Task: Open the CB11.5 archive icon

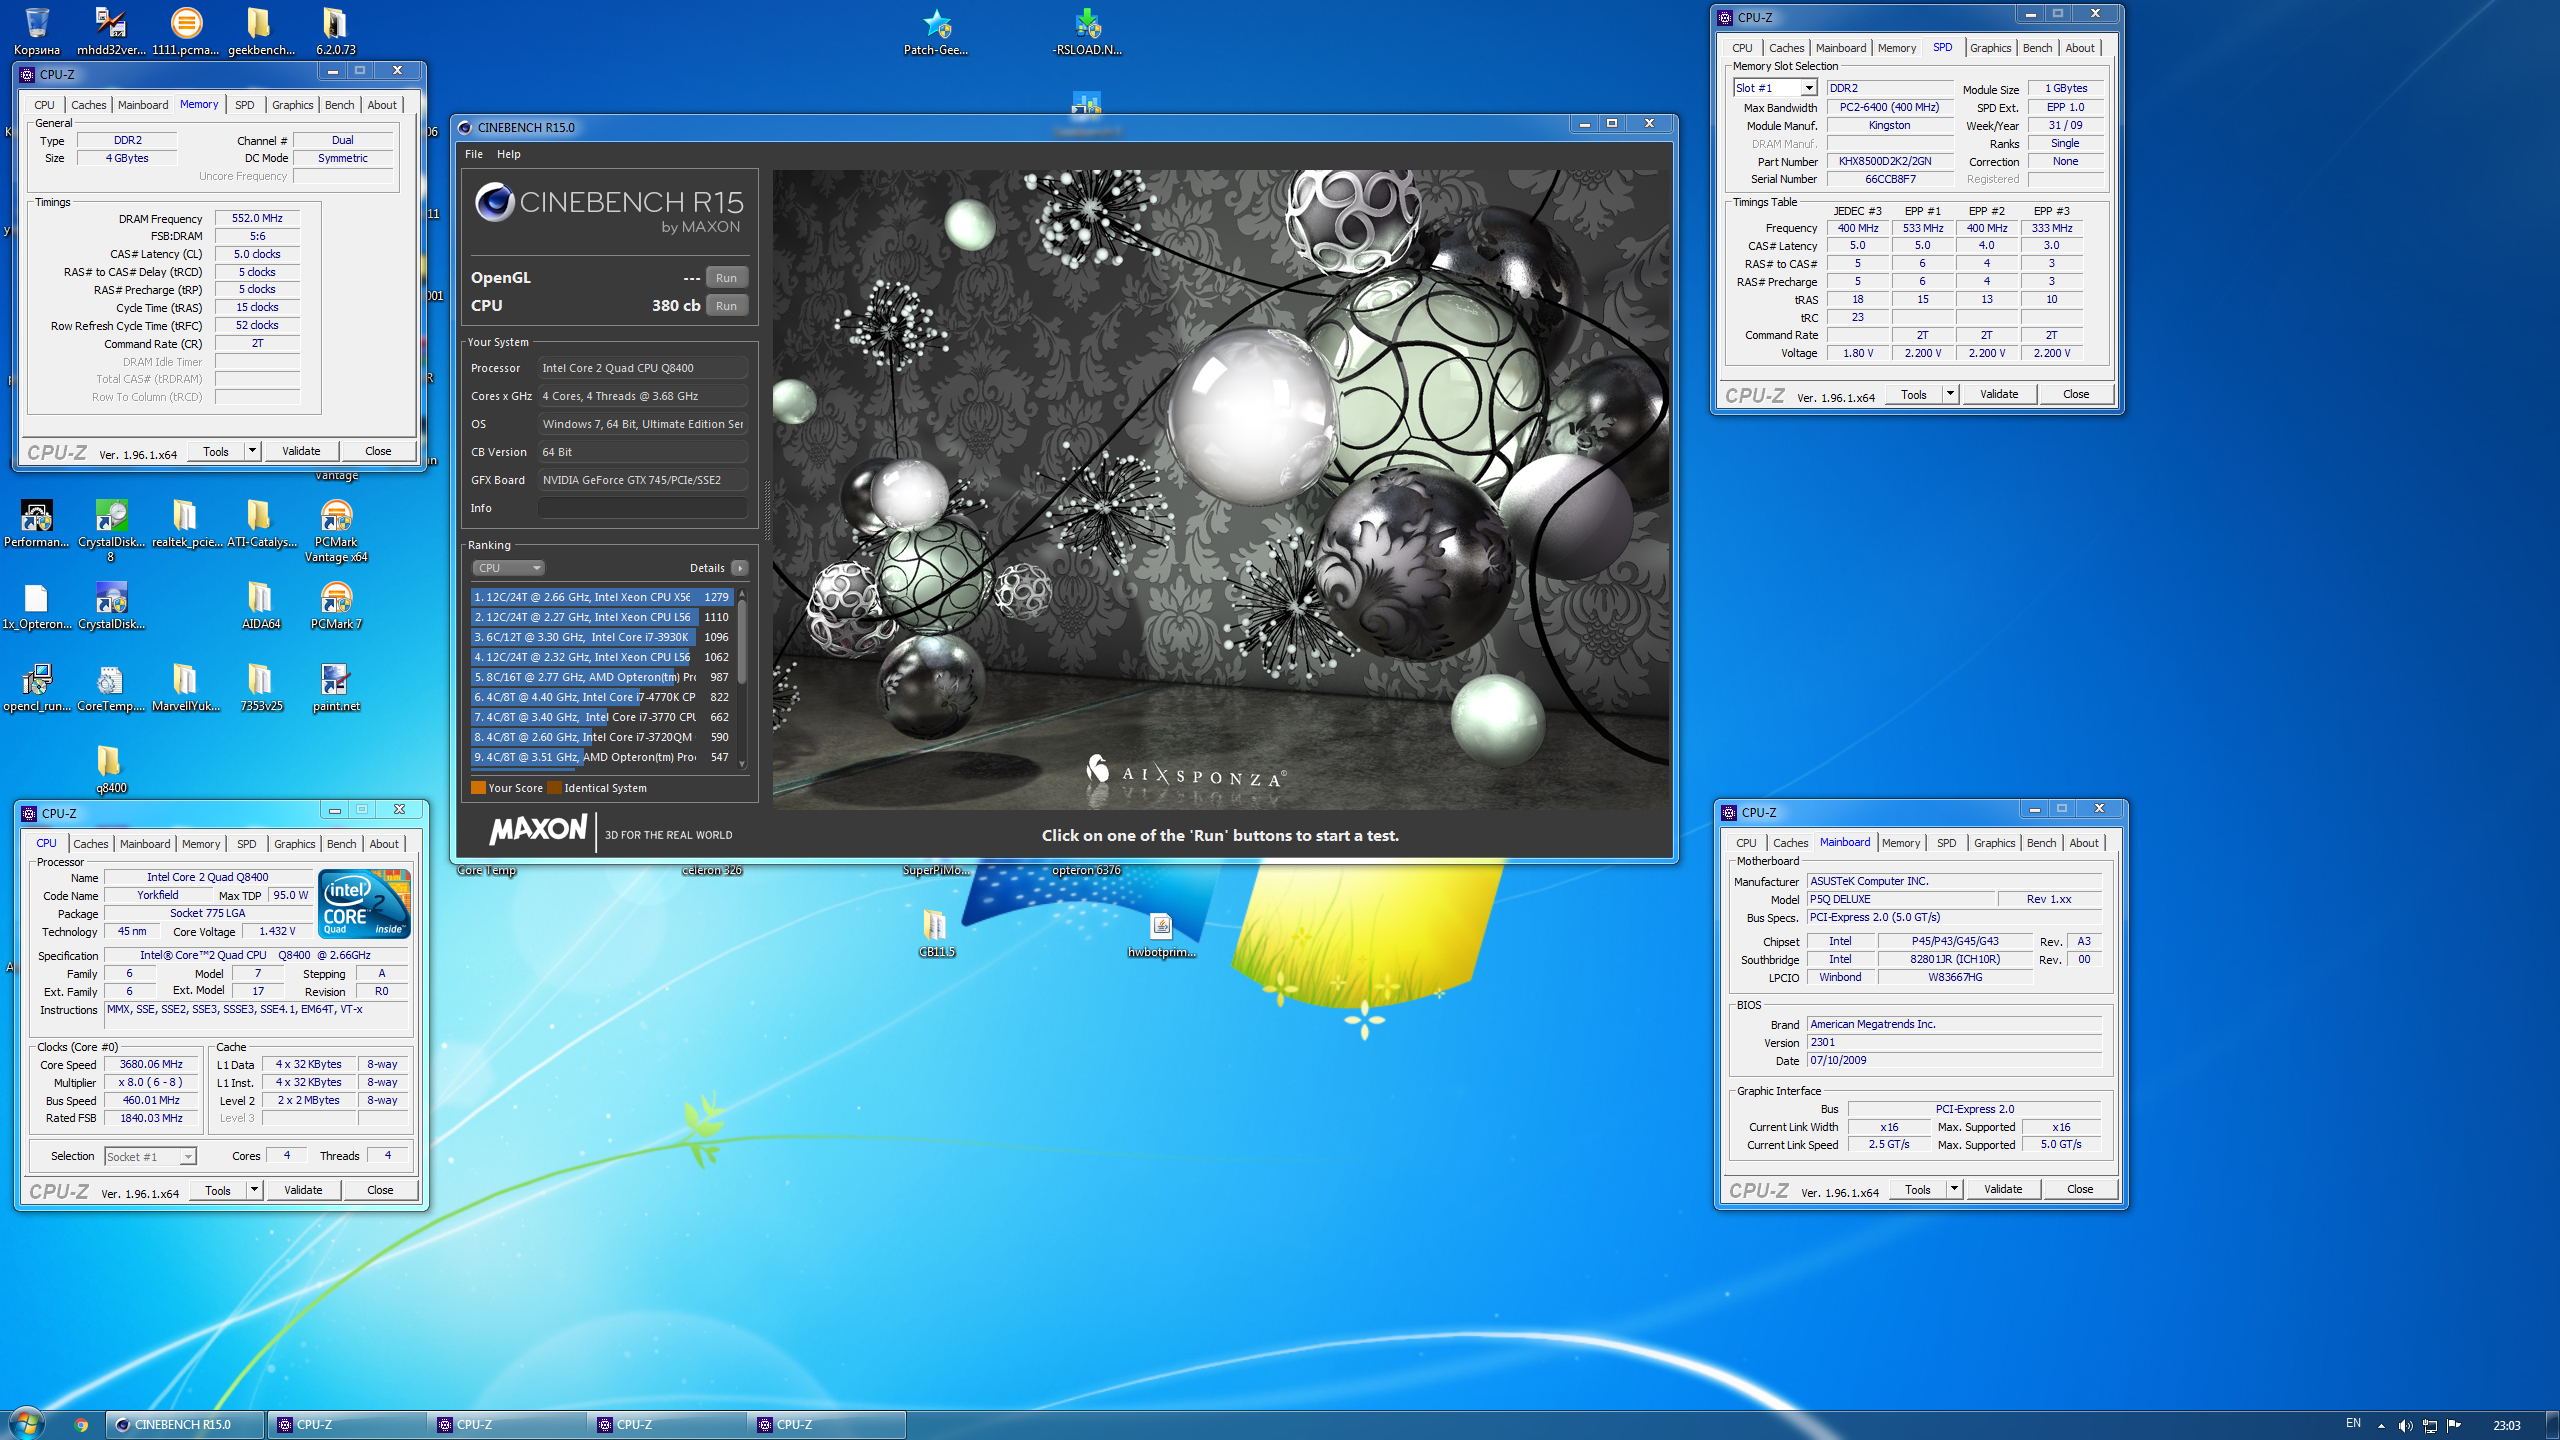Action: tap(936, 934)
